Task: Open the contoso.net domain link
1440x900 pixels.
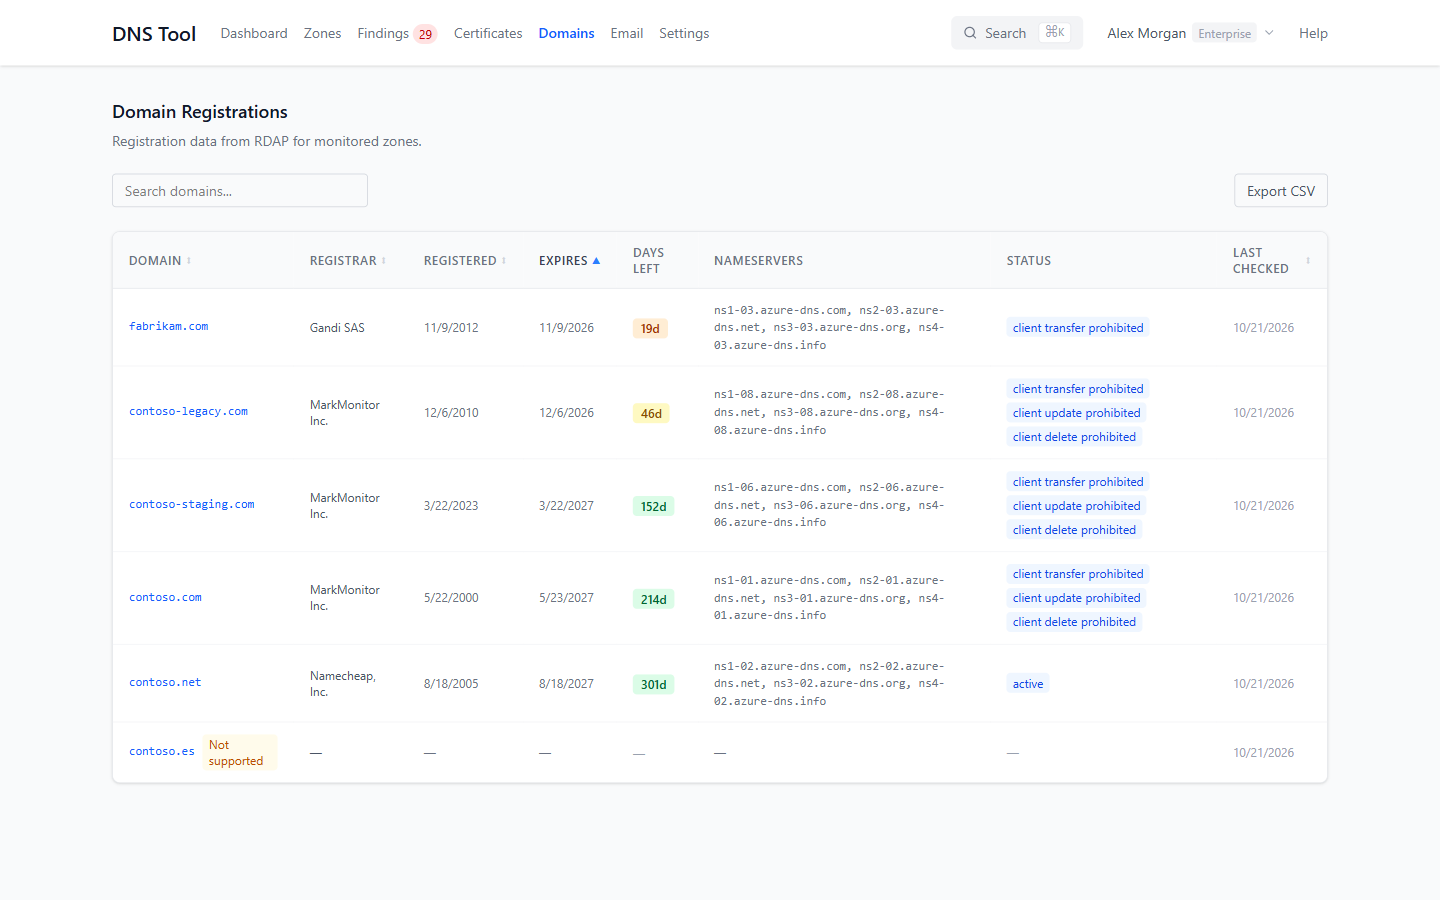Action: [x=165, y=682]
